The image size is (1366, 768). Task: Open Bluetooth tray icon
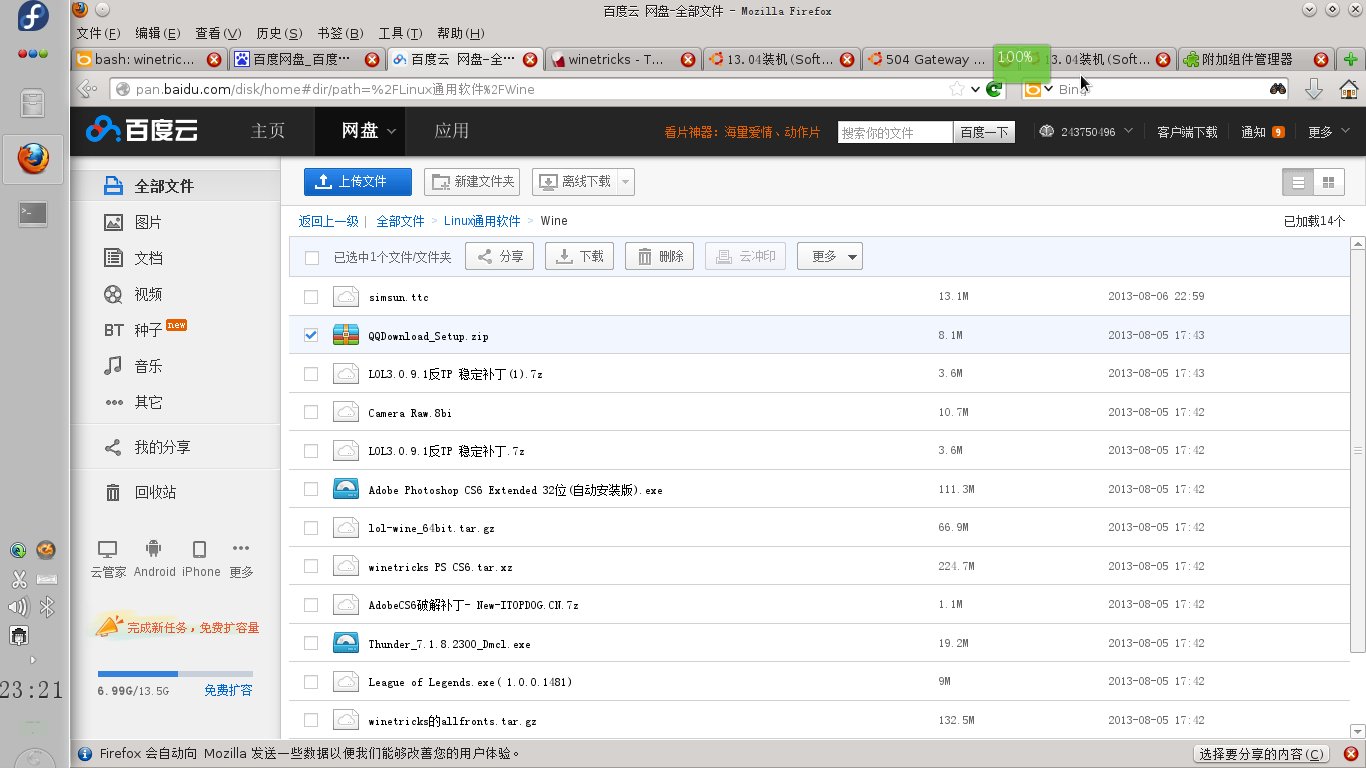point(46,607)
